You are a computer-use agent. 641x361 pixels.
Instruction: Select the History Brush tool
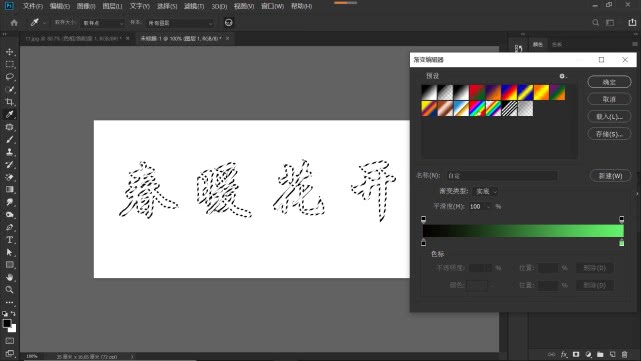9,165
